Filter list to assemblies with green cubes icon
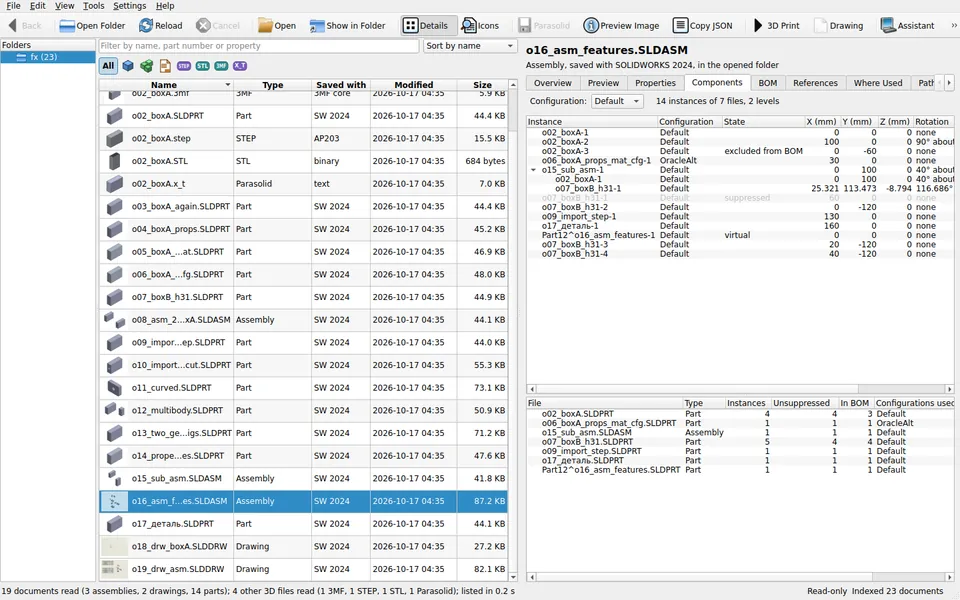The image size is (960, 600). click(x=146, y=66)
